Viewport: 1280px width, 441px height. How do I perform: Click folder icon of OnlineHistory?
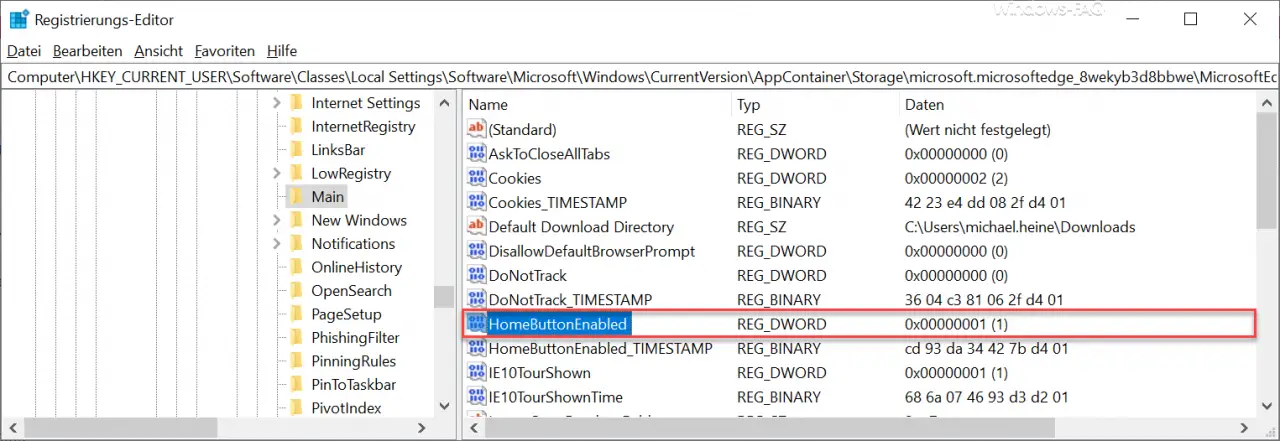tap(296, 267)
